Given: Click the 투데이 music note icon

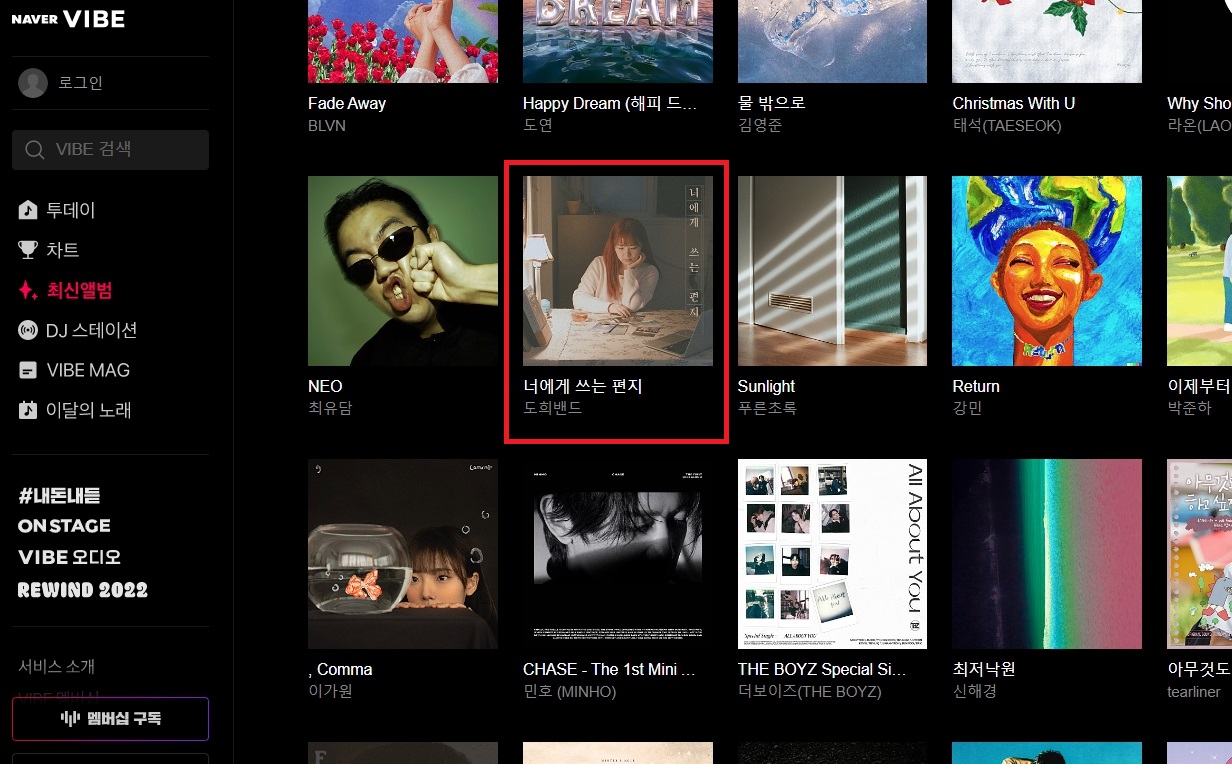Looking at the screenshot, I should coord(28,210).
